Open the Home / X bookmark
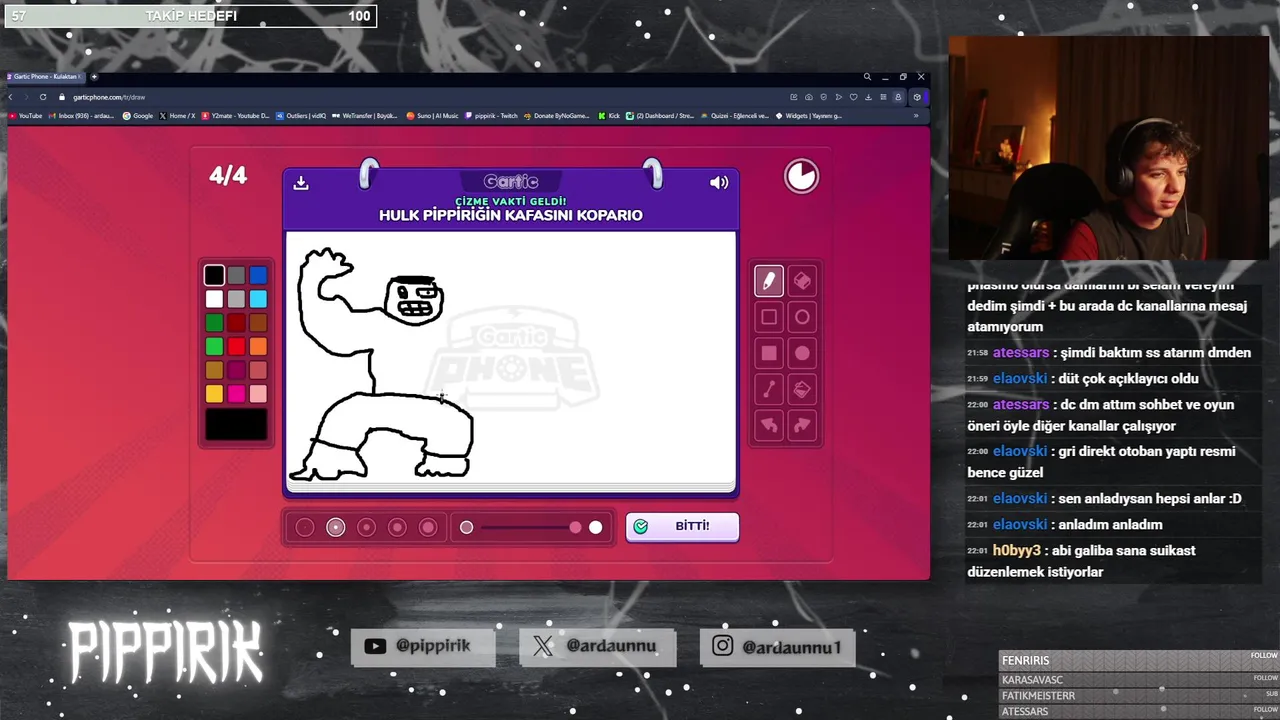 click(x=178, y=116)
